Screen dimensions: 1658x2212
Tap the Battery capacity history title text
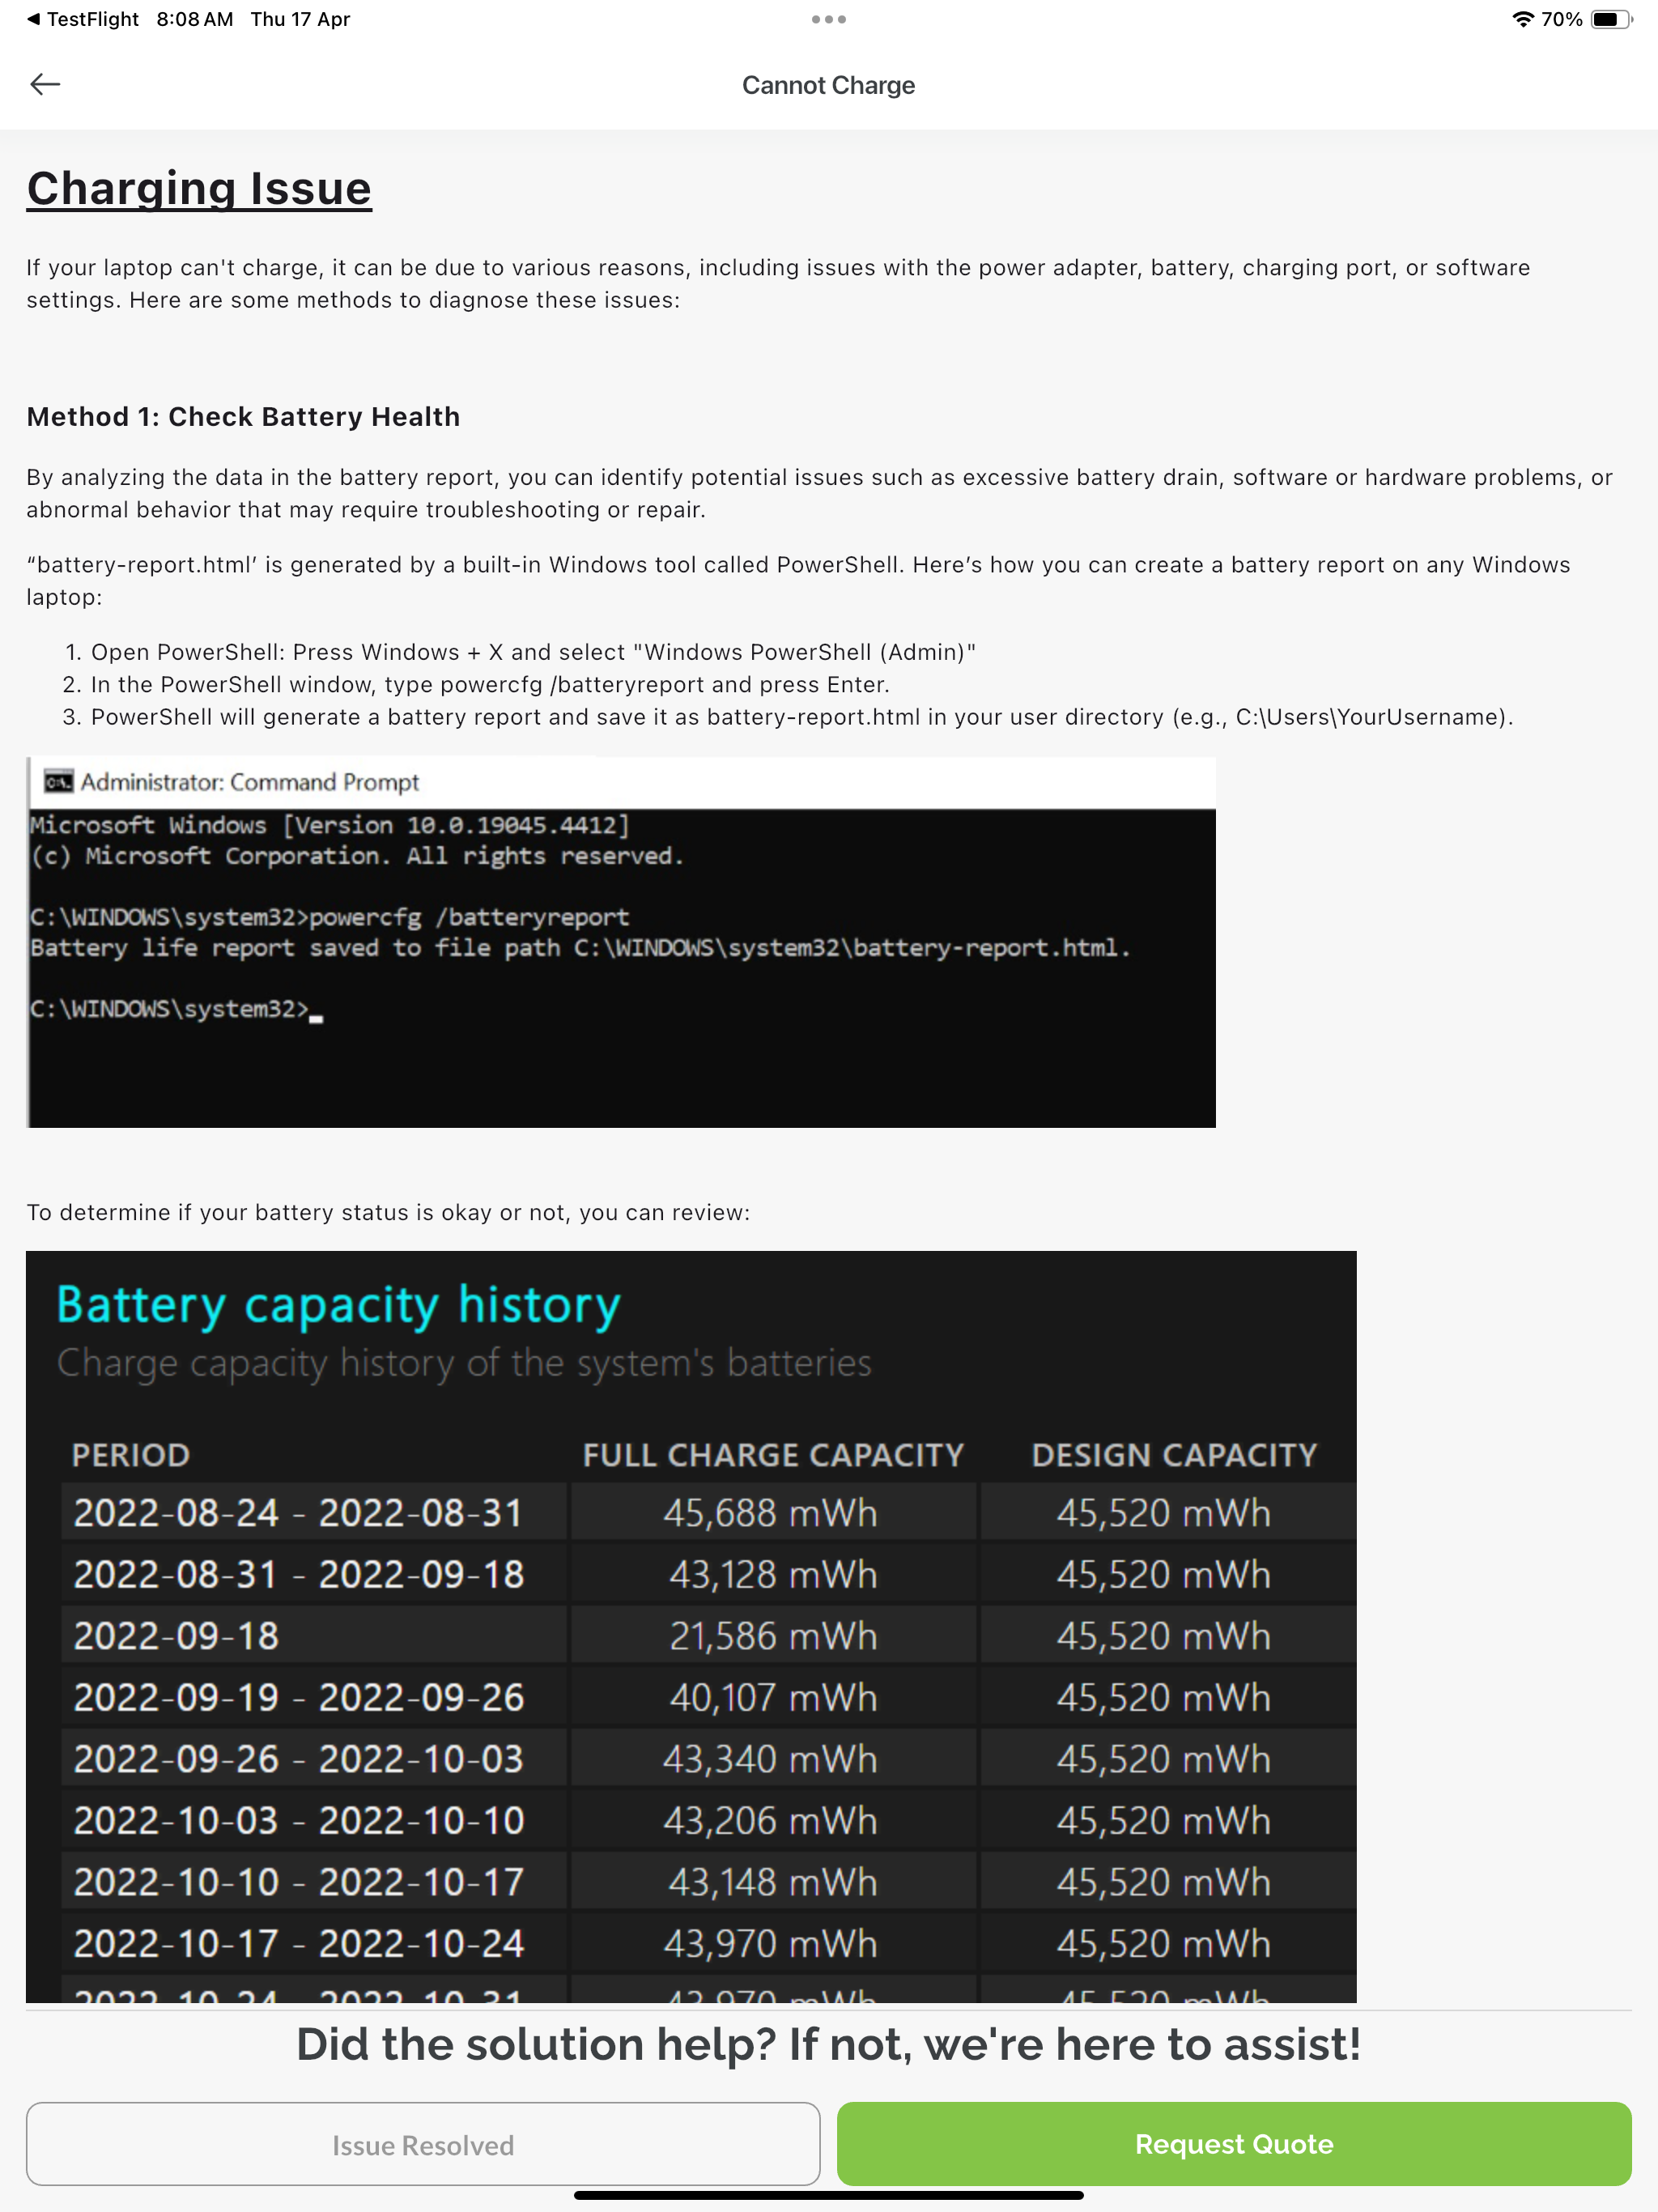pos(339,1305)
